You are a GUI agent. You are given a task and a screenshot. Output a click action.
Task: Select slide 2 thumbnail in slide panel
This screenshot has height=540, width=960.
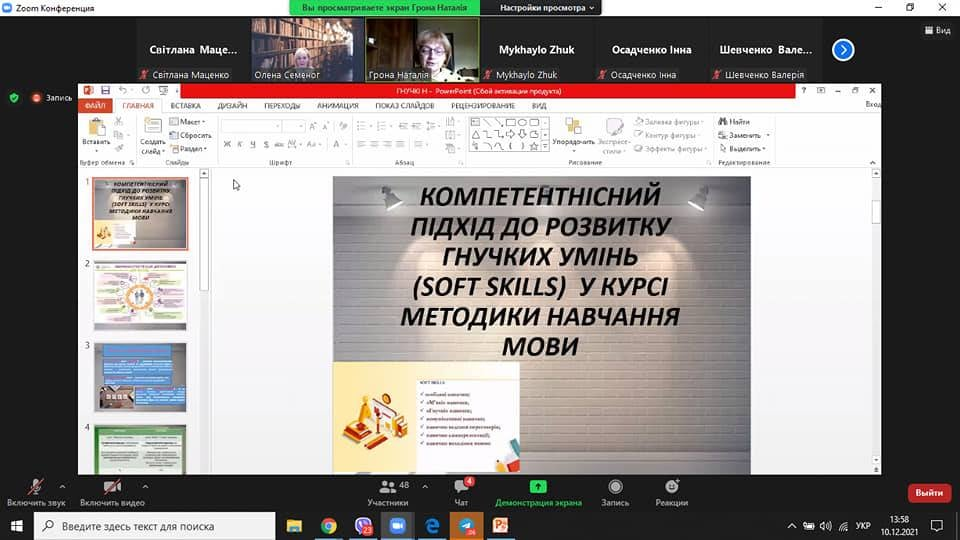tap(140, 295)
